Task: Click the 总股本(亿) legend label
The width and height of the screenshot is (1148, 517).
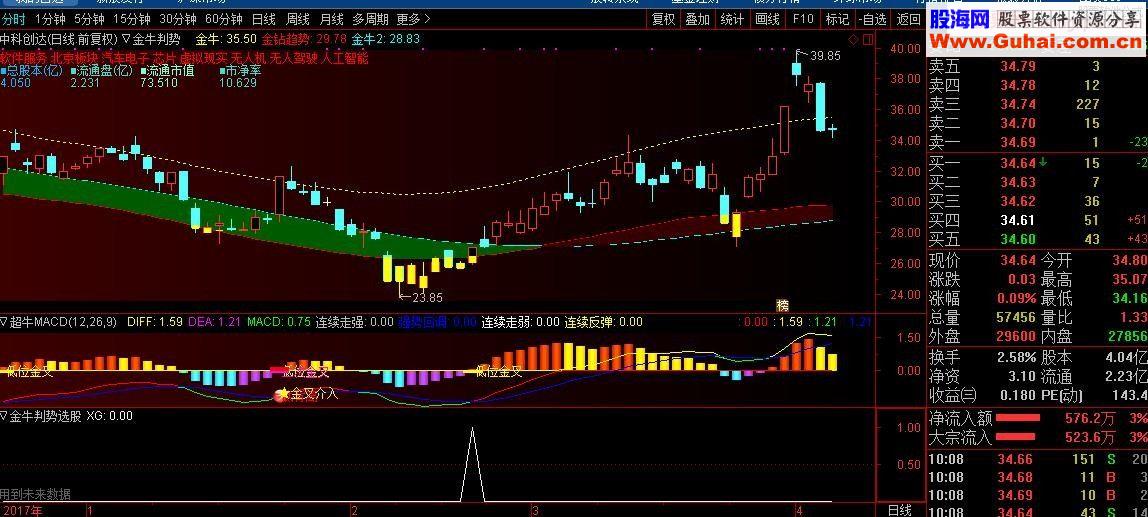Action: pyautogui.click(x=31, y=71)
